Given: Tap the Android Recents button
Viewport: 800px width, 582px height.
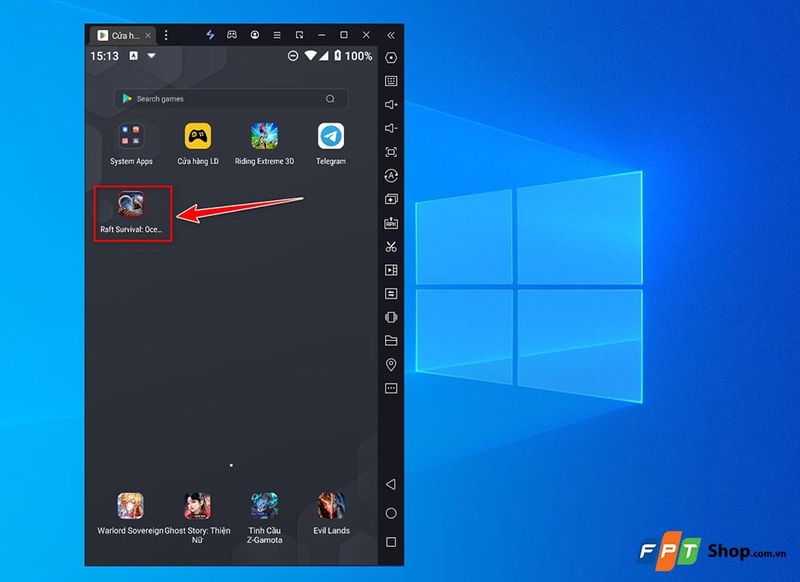Looking at the screenshot, I should [x=391, y=542].
